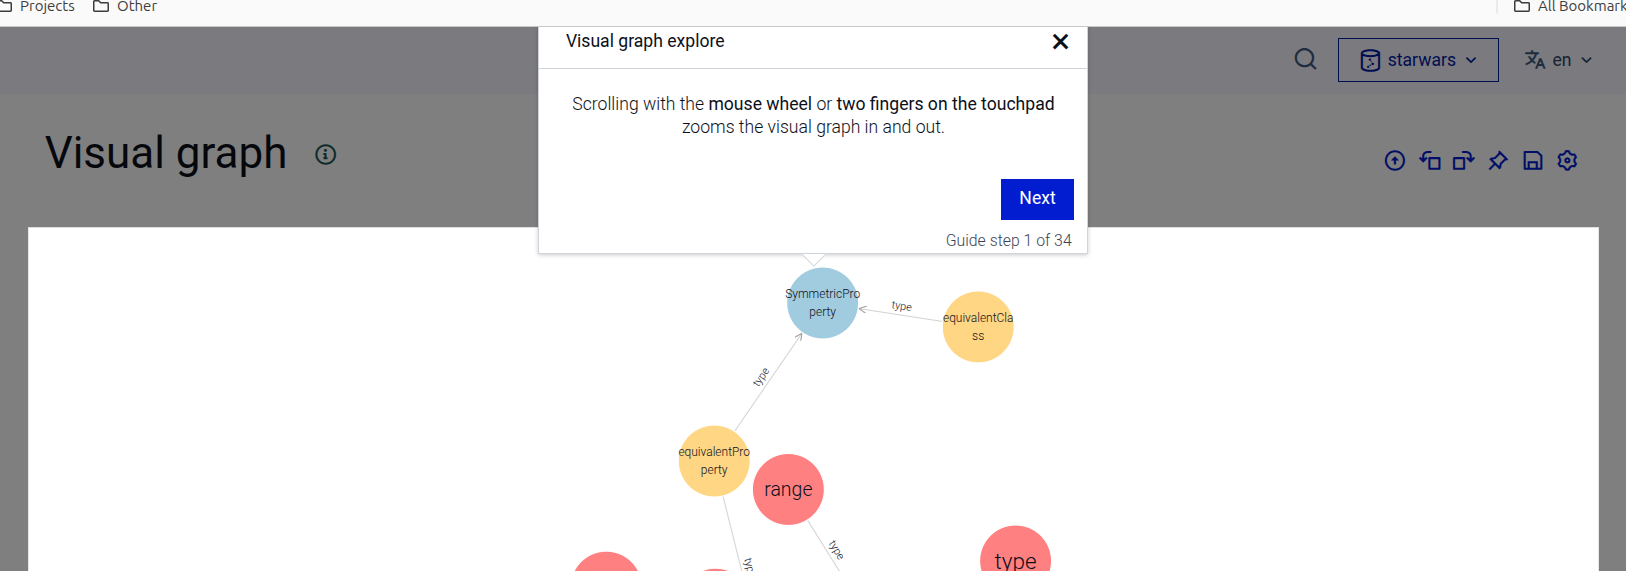
Task: Click the pin nodes icon
Action: [1498, 160]
